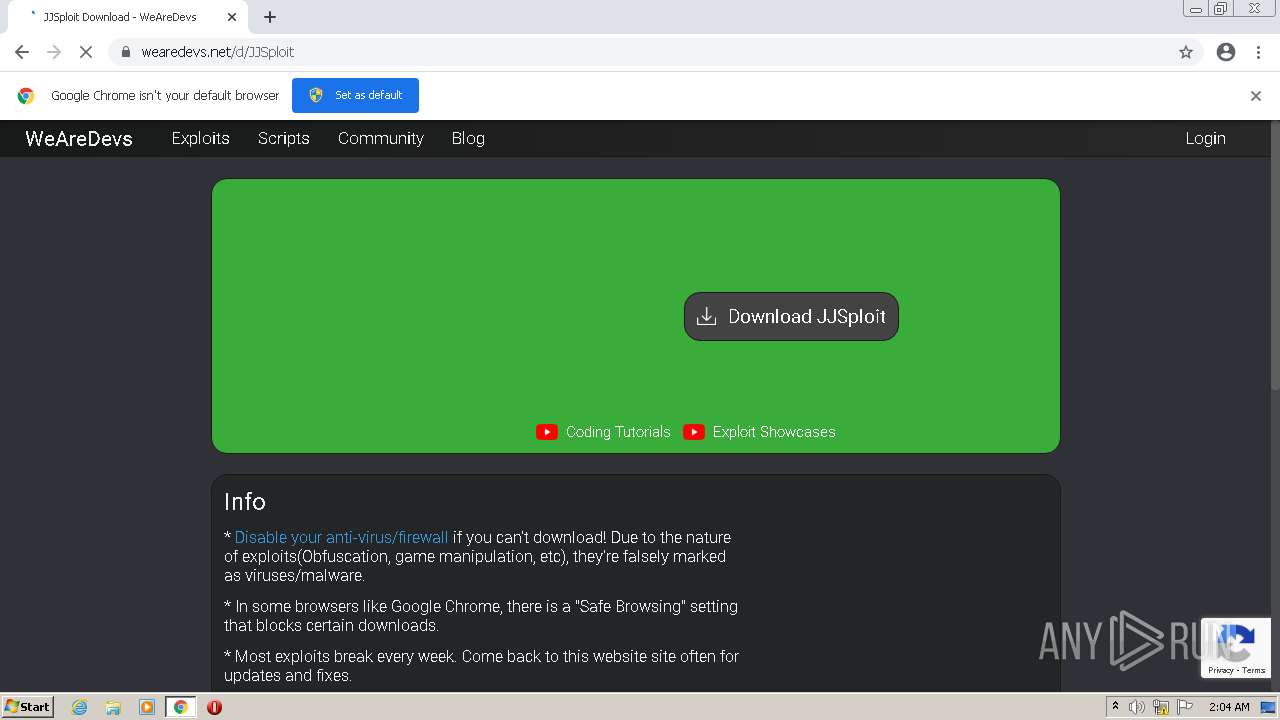
Task: Click the Chrome logo in notification bar
Action: 26,96
